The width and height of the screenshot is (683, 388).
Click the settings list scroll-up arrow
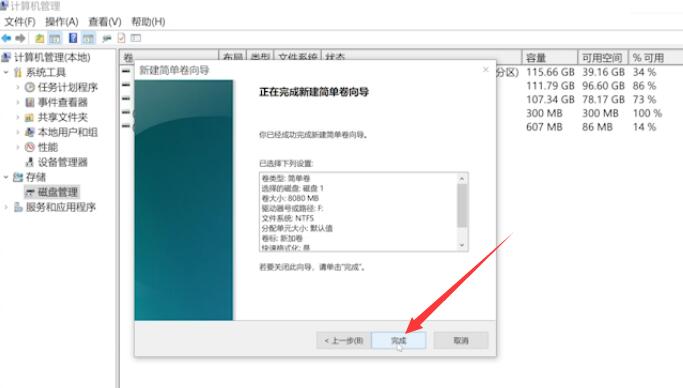(x=462, y=179)
